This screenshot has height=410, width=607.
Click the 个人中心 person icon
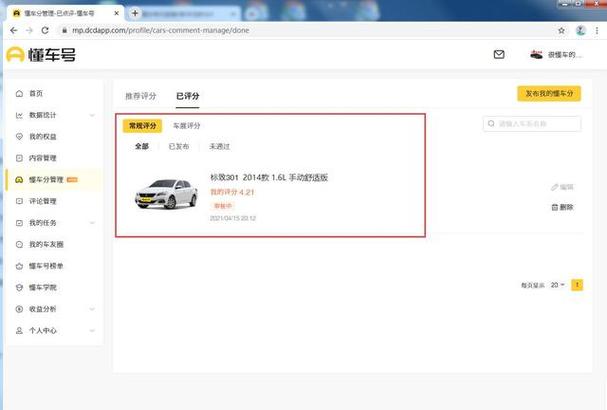19,331
